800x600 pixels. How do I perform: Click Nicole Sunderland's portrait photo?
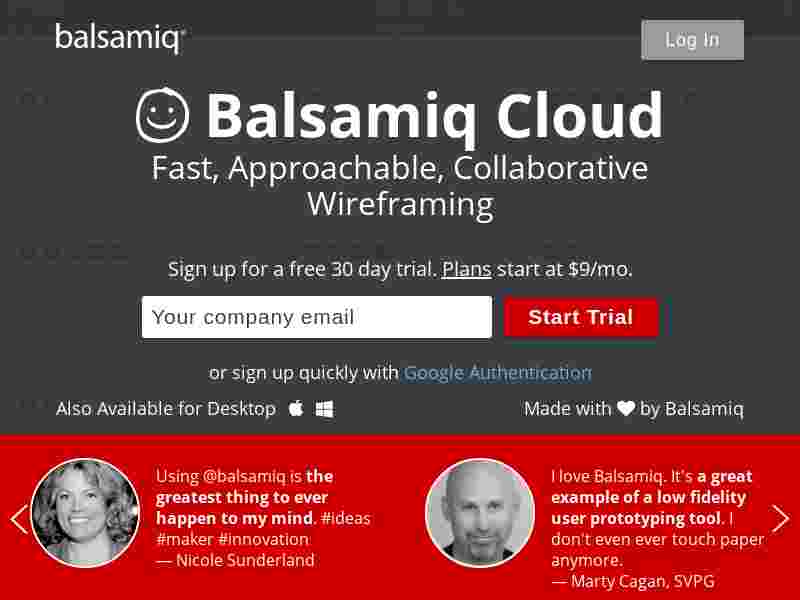85,513
